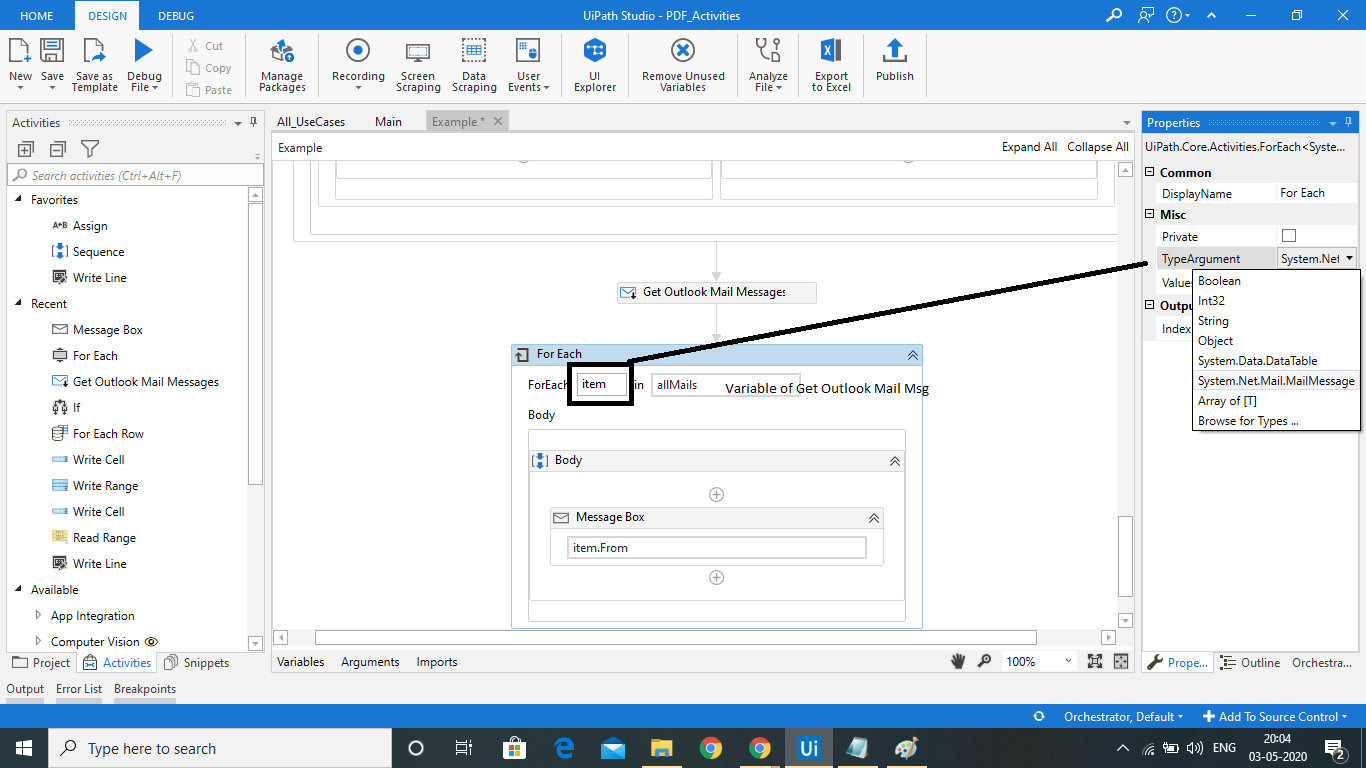Open Arguments panel

pos(370,662)
